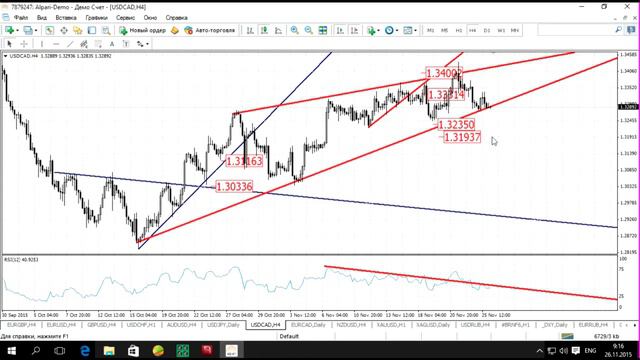
Task: Select the D1 timeframe button
Action: [x=487, y=30]
